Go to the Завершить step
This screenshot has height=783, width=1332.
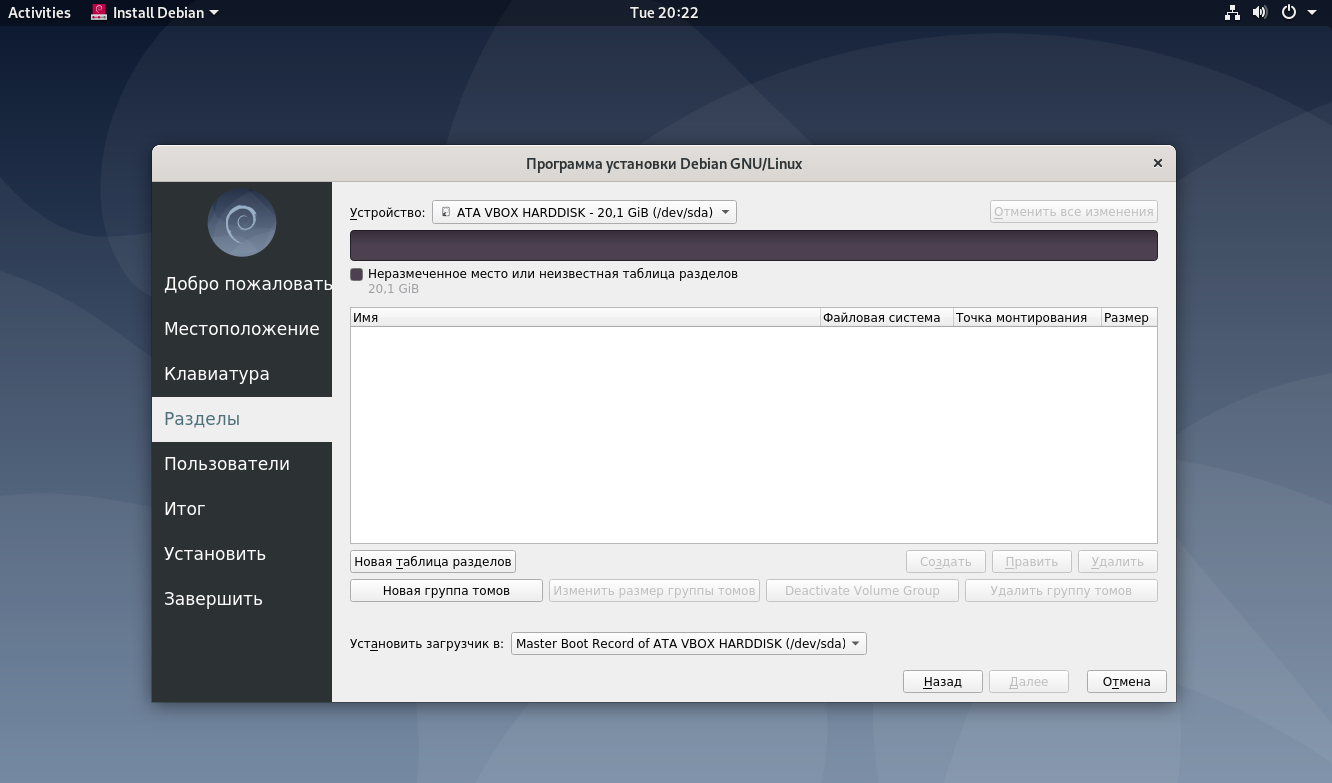pos(242,599)
